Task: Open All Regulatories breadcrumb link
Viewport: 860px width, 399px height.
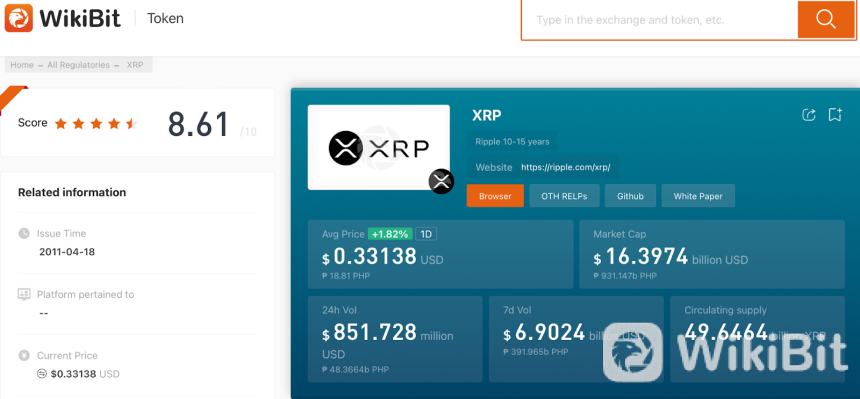Action: tap(78, 65)
